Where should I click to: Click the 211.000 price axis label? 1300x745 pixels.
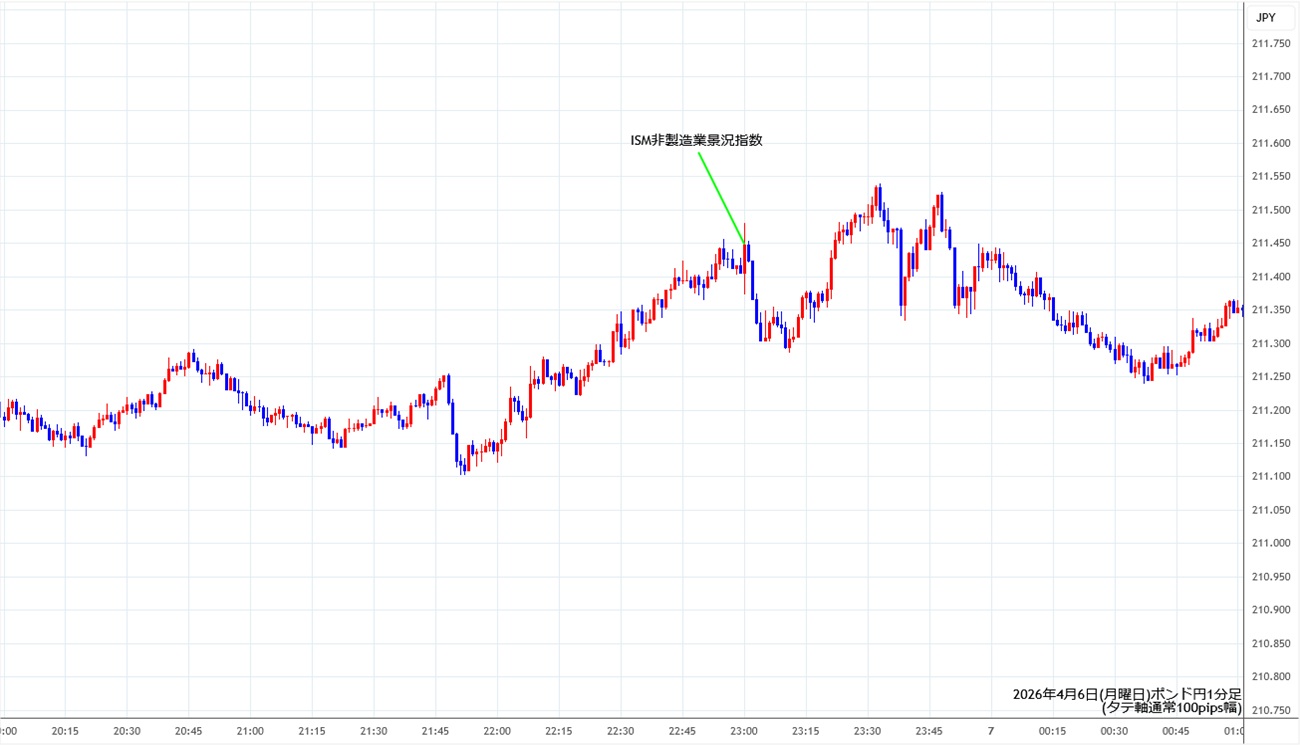pos(1269,543)
